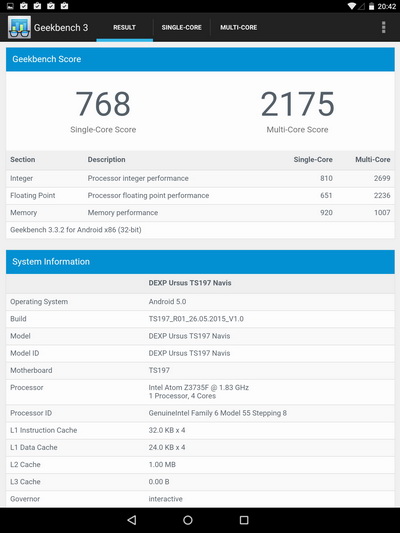Select the Floating Point performance row
400x533 pixels.
tap(200, 195)
